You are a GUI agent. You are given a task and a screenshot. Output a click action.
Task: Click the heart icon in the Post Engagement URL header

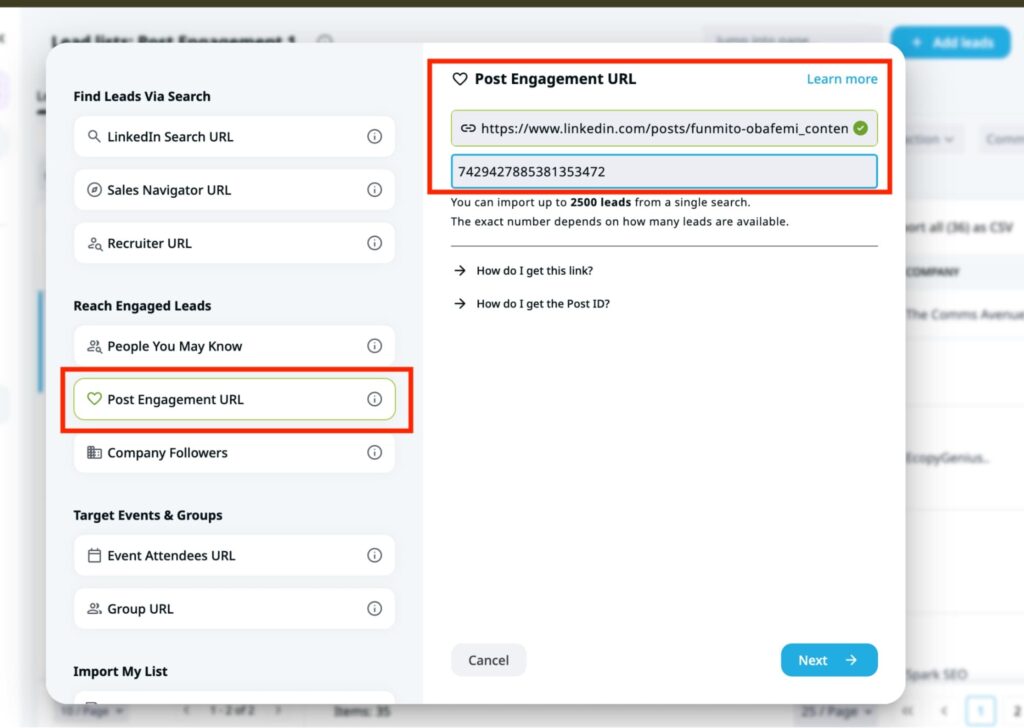pos(462,78)
